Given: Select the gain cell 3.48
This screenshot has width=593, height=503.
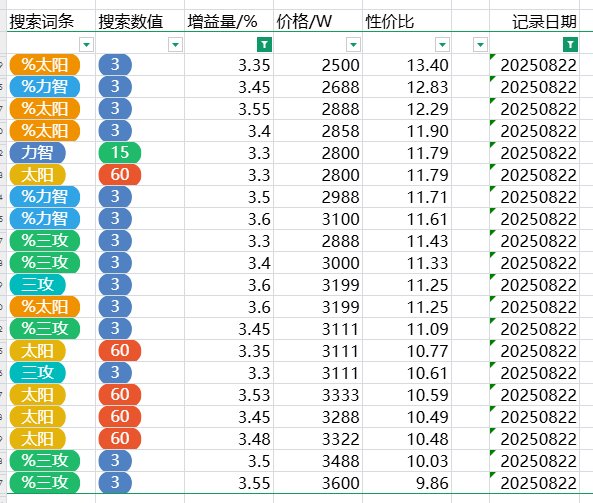Looking at the screenshot, I should click(x=229, y=439).
